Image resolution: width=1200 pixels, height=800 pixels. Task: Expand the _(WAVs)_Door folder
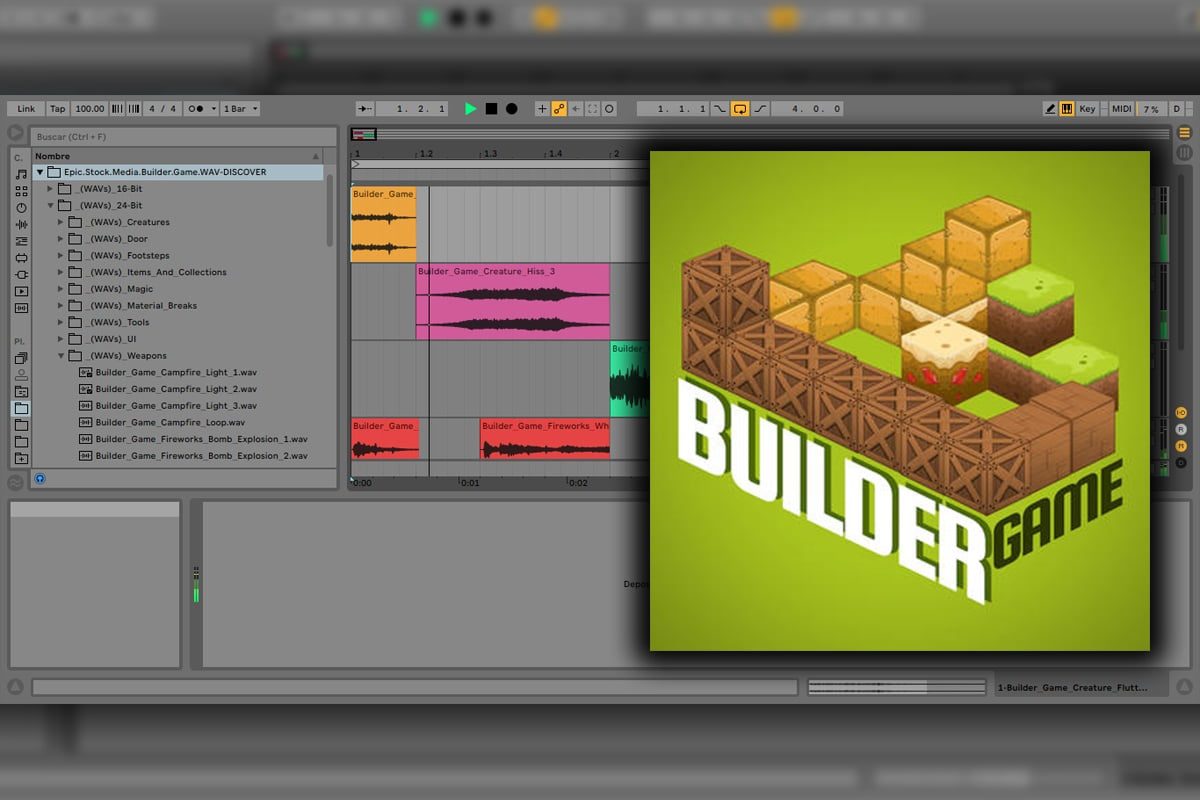coord(60,239)
